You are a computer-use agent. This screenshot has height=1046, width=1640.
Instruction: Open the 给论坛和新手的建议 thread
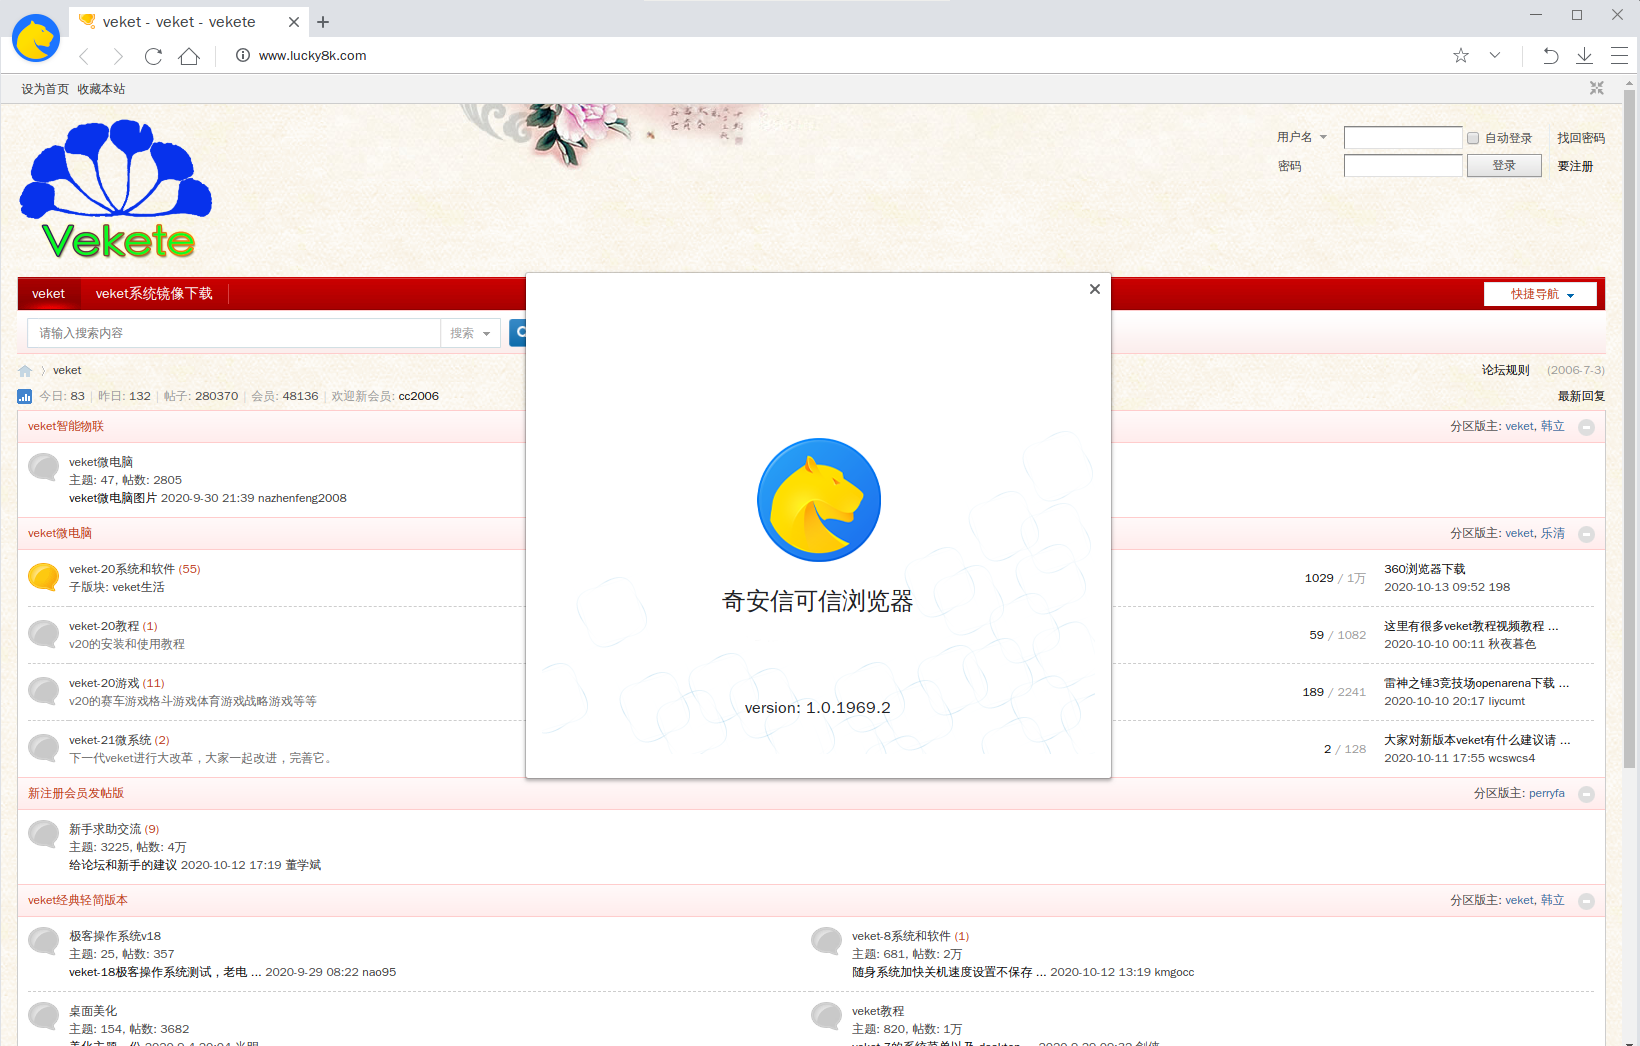(123, 865)
